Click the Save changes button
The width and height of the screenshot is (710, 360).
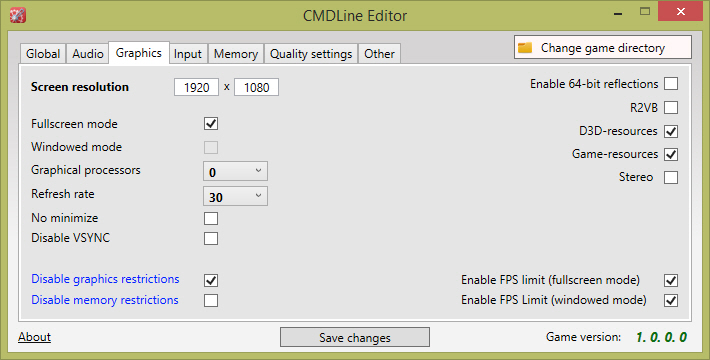click(x=355, y=337)
